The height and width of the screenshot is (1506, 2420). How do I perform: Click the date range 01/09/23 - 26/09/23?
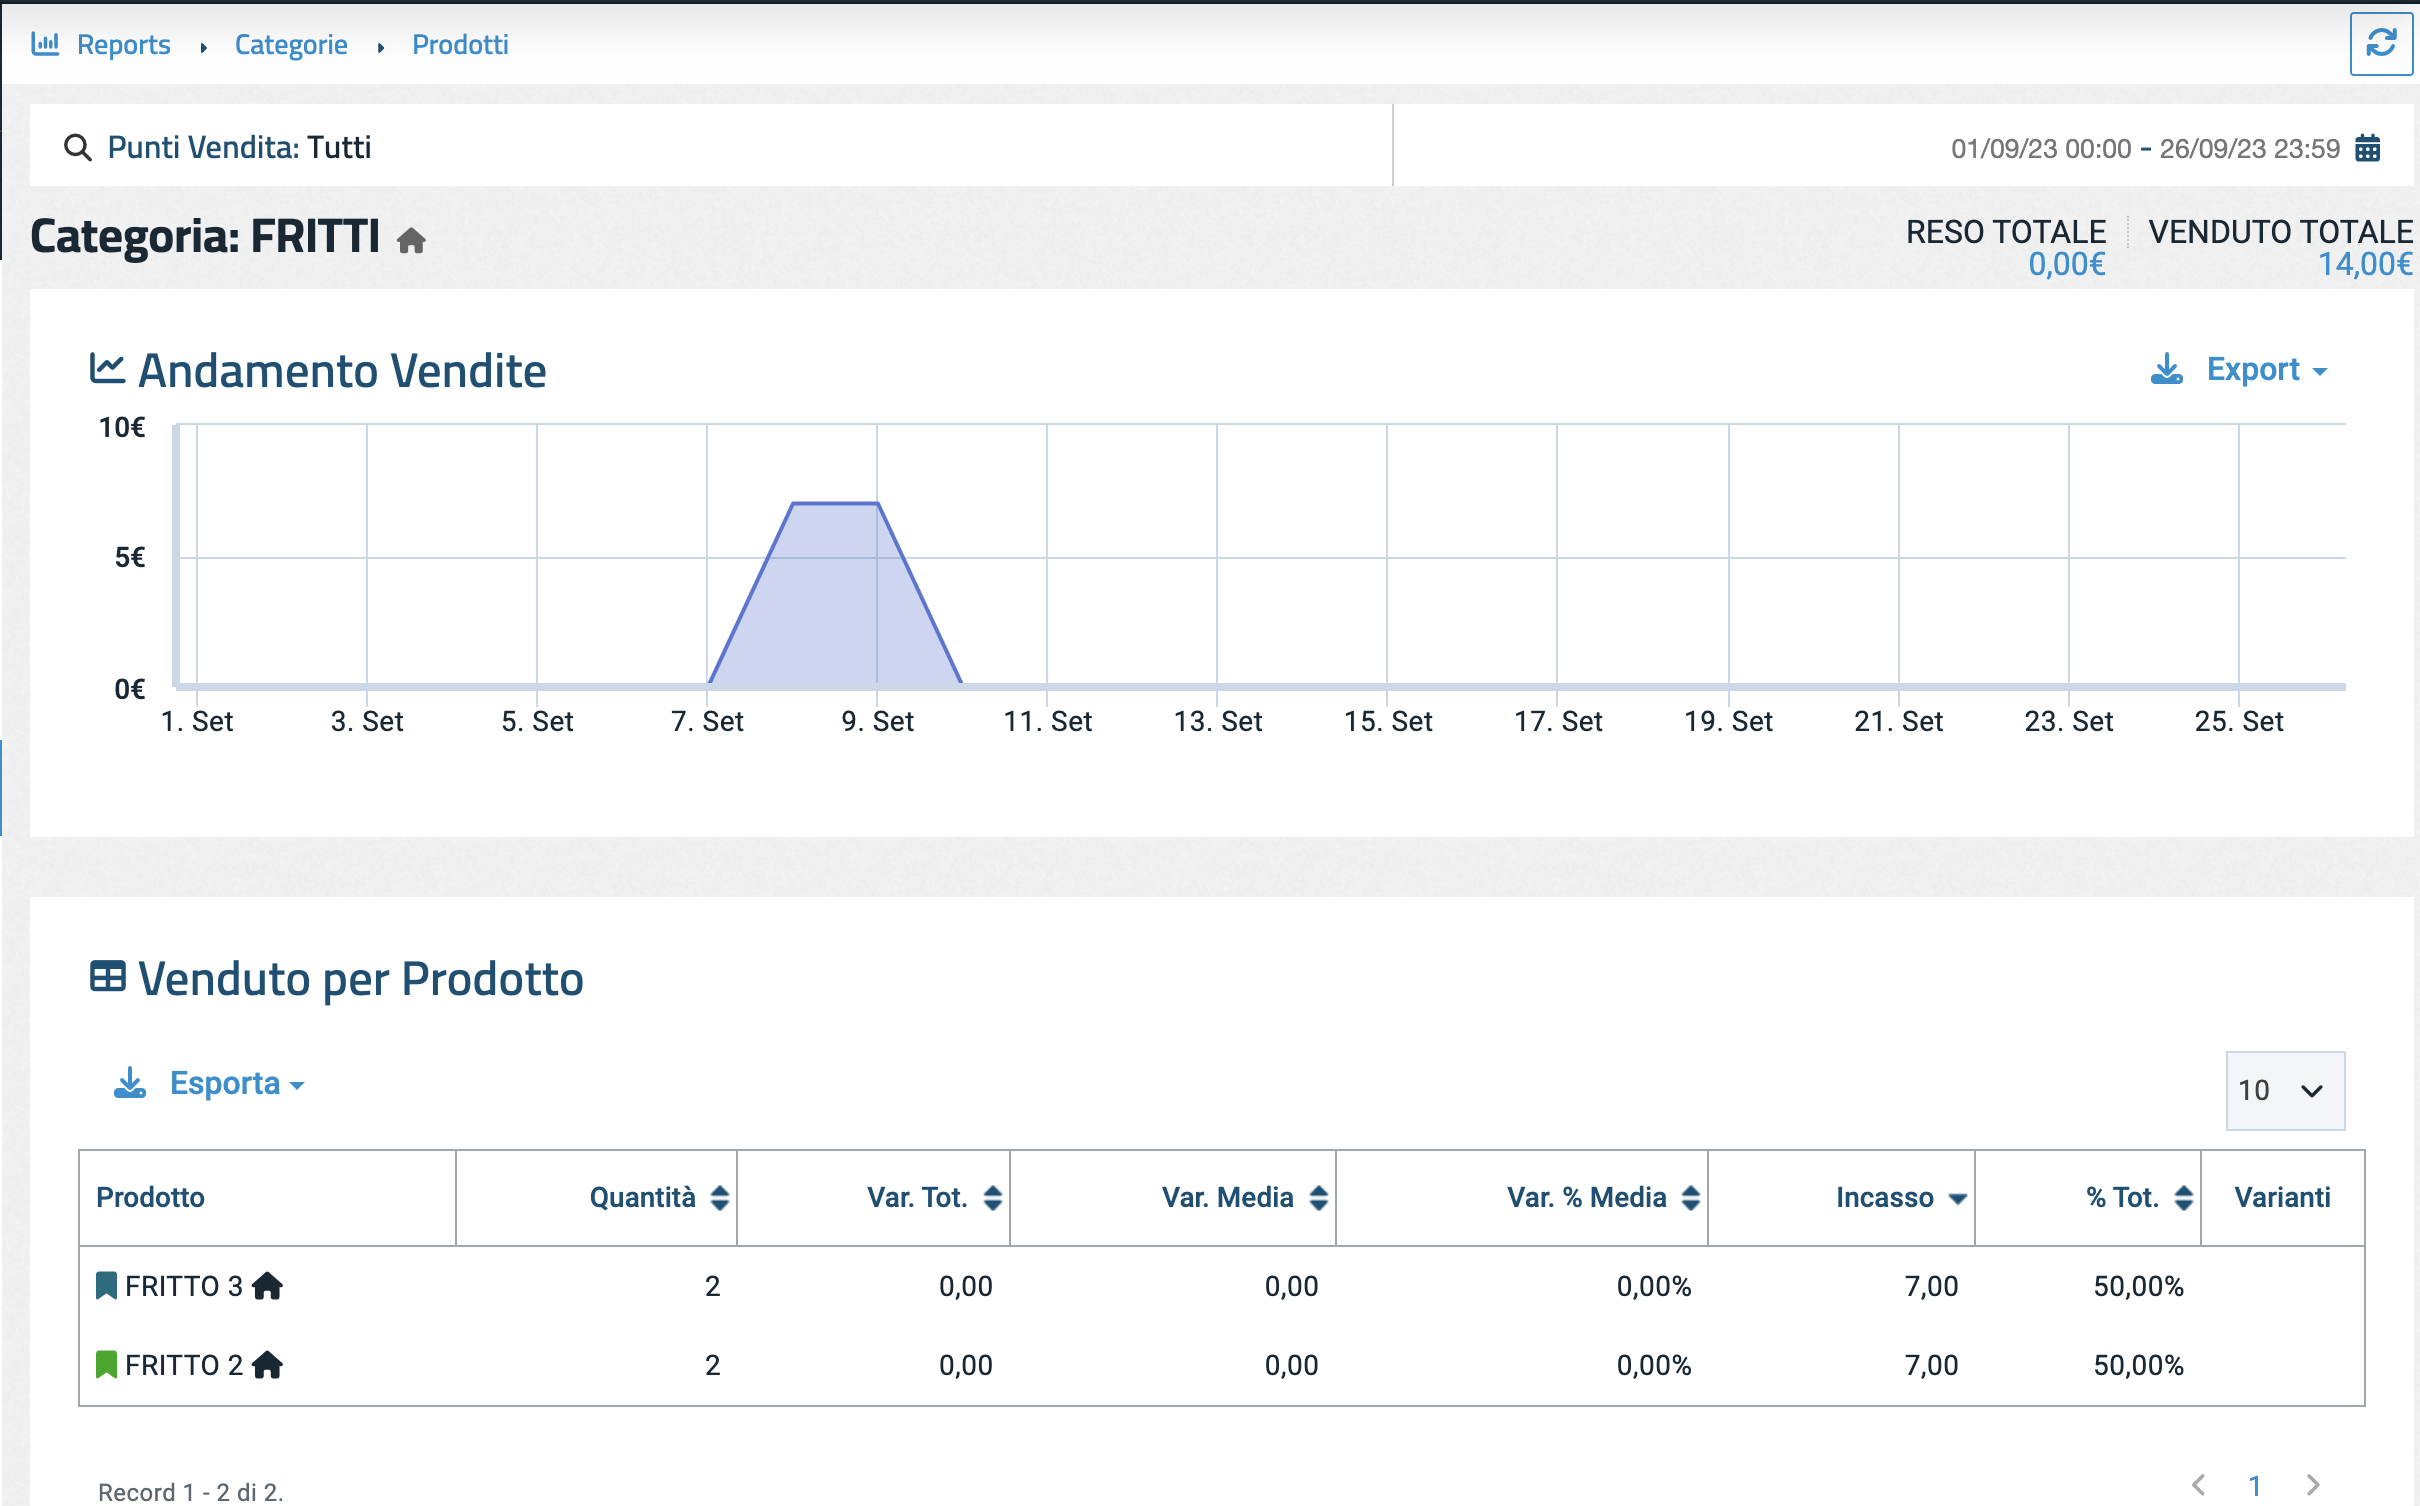pos(2145,148)
